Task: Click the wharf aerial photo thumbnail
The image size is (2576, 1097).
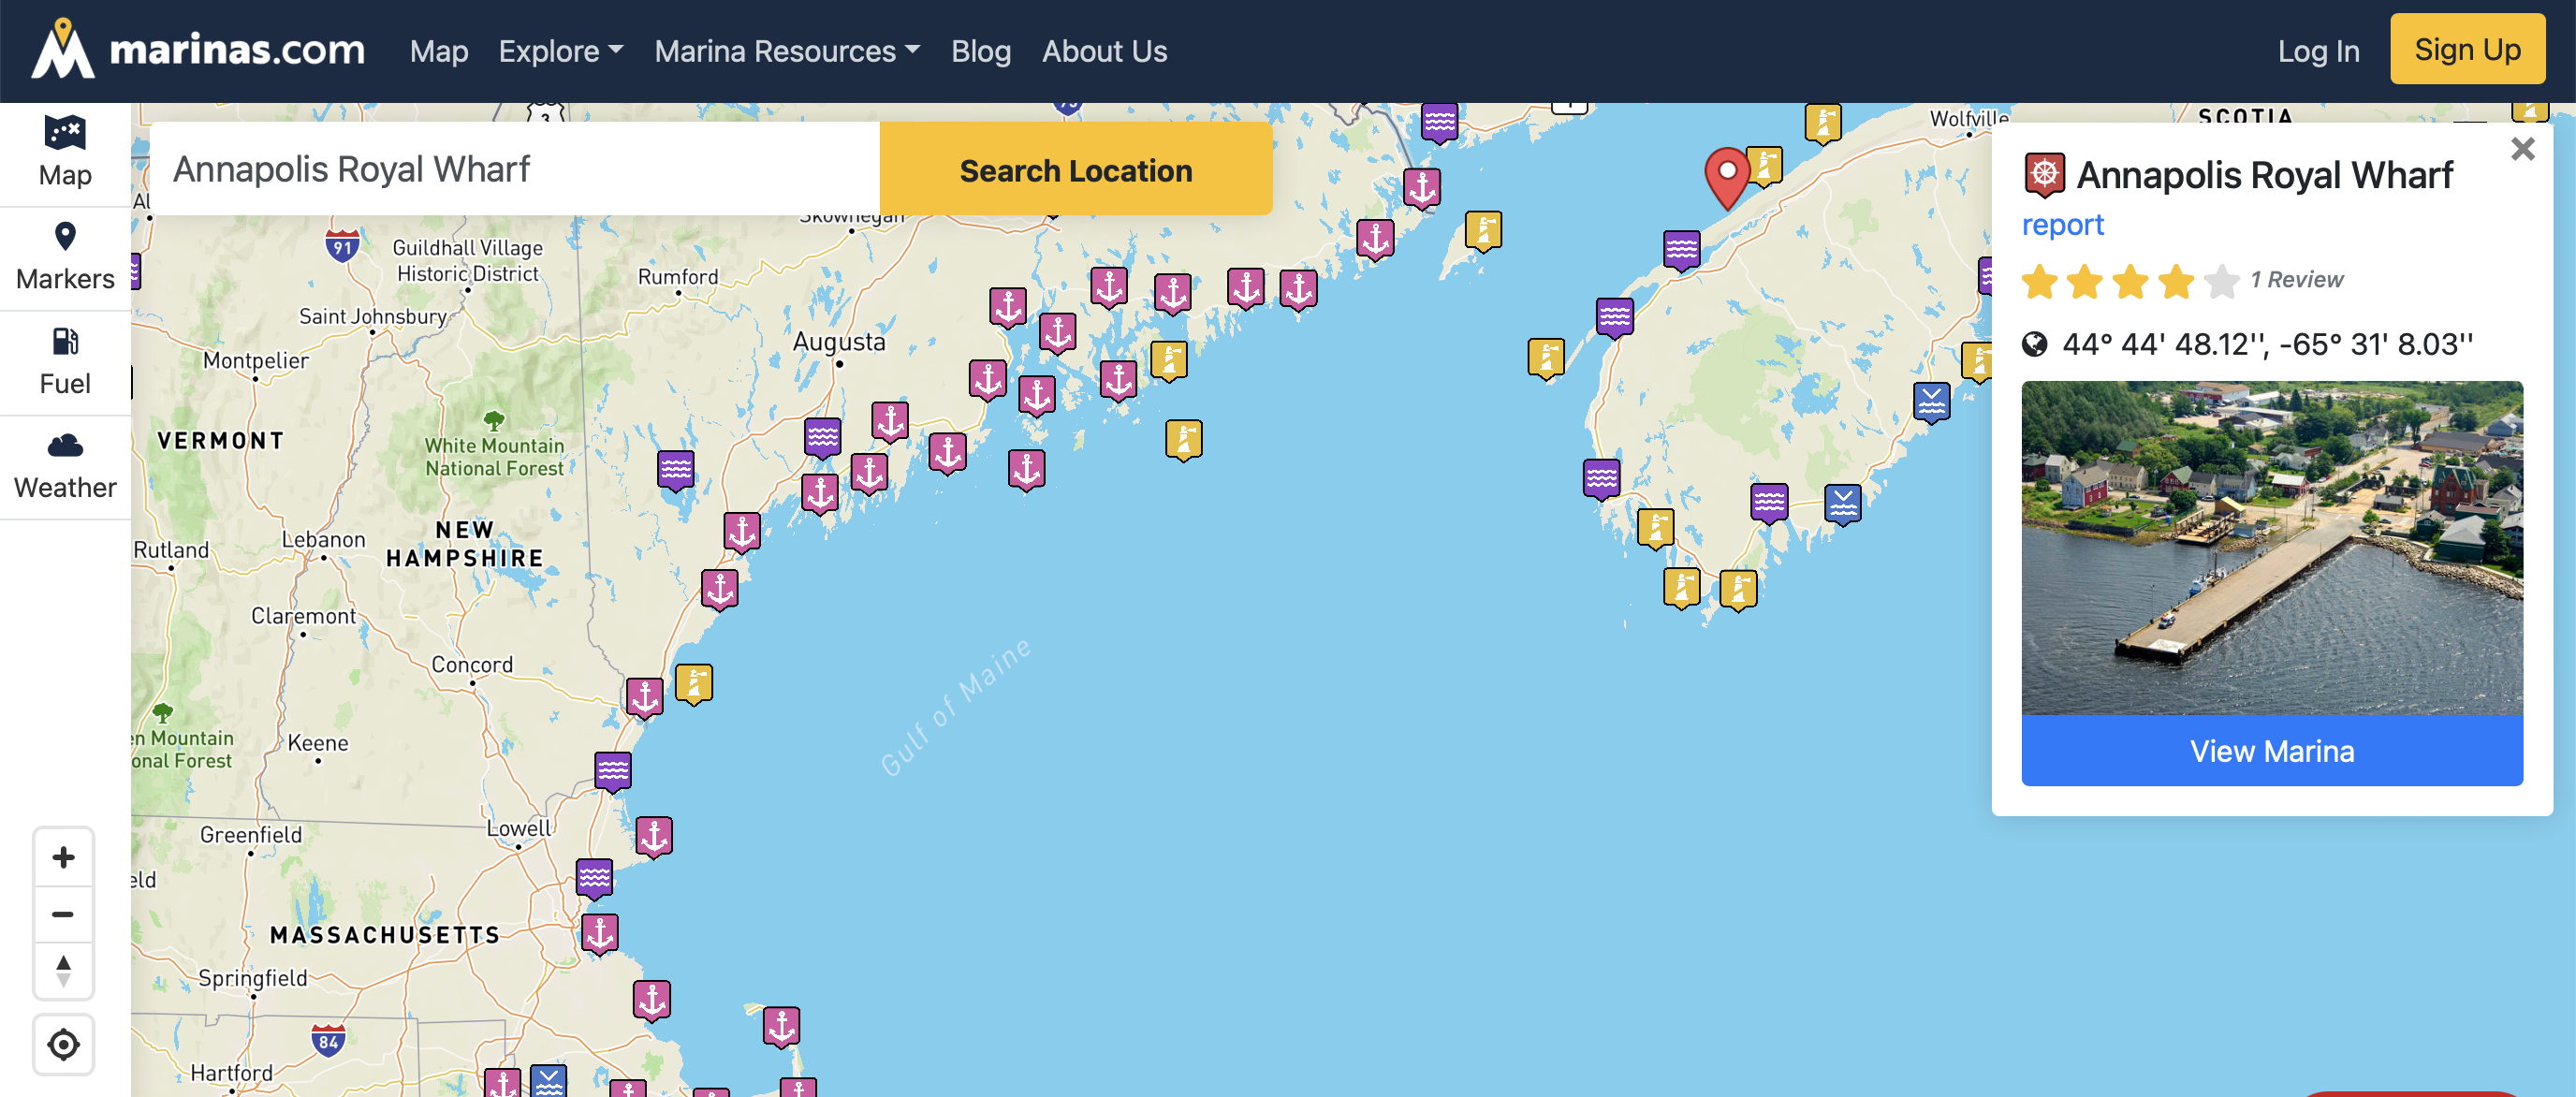Action: click(x=2272, y=548)
